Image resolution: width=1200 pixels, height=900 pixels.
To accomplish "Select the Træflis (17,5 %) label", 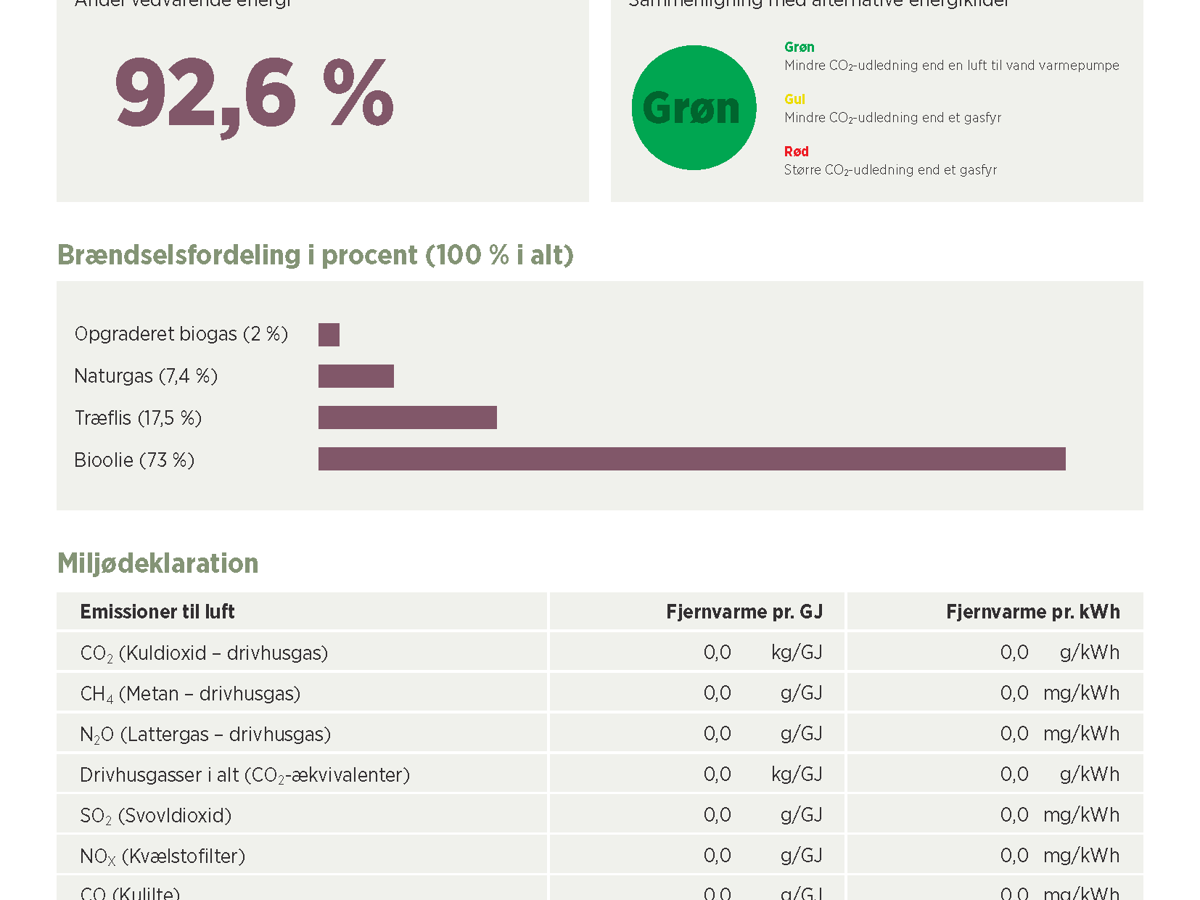I will tap(138, 418).
